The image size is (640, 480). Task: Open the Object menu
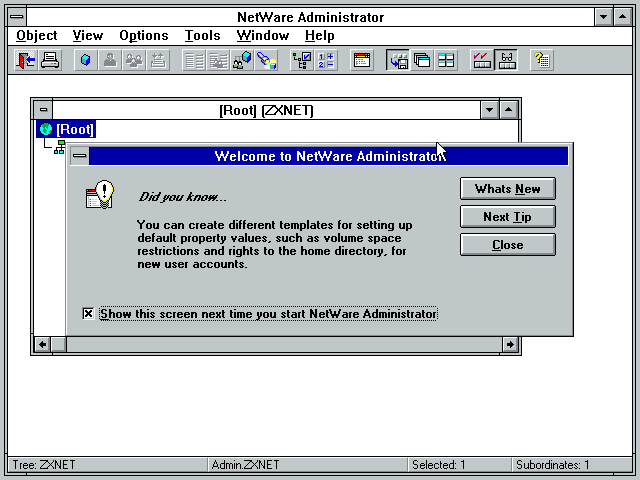[37, 36]
